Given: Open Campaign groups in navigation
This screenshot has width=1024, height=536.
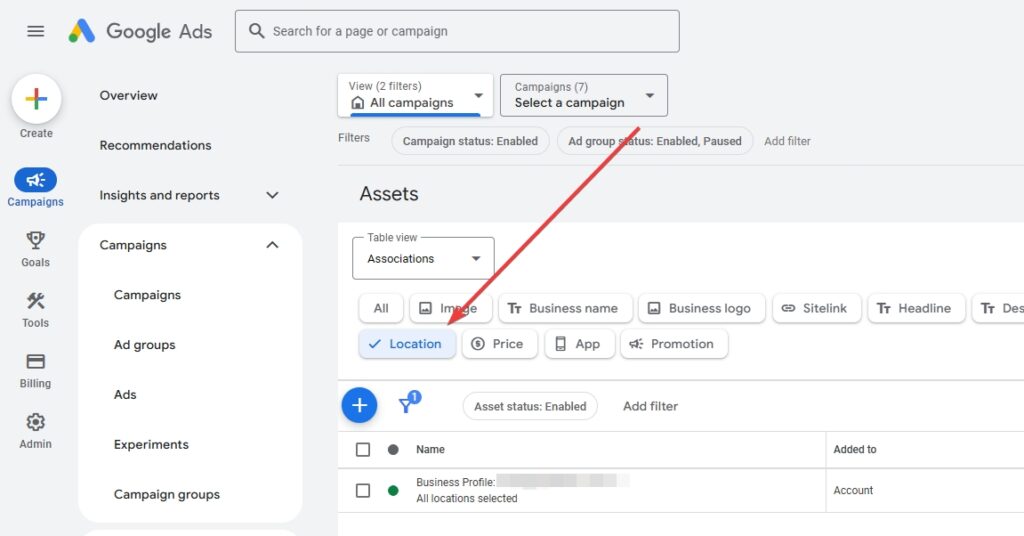Looking at the screenshot, I should [167, 494].
